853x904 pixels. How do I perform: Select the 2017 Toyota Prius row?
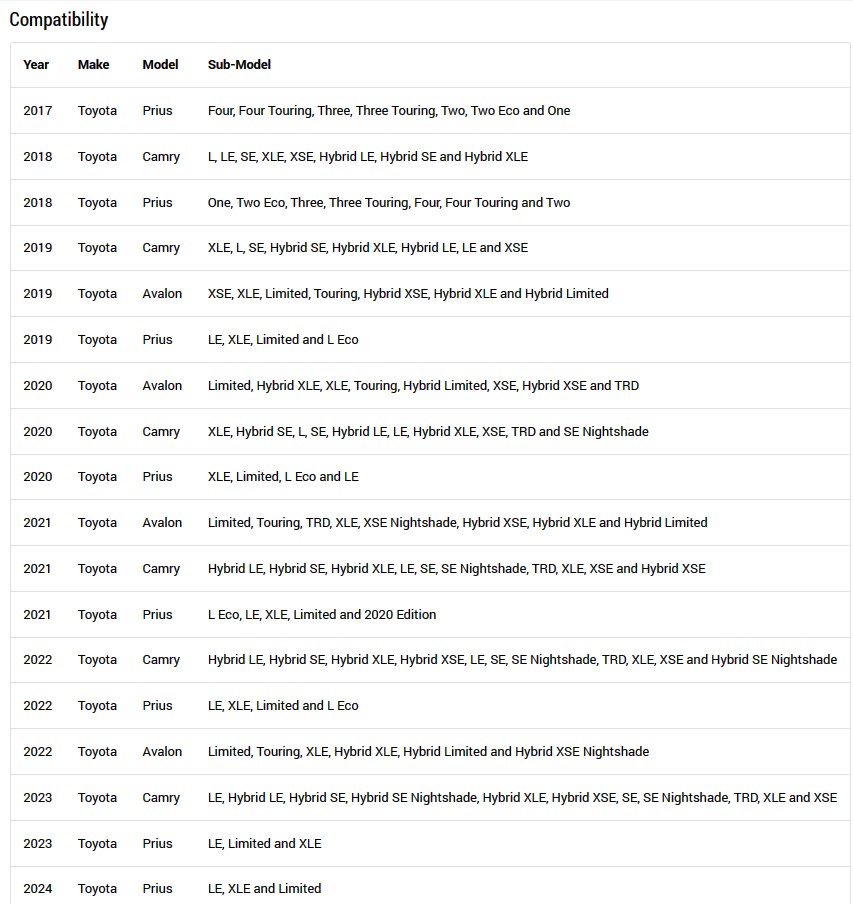430,111
